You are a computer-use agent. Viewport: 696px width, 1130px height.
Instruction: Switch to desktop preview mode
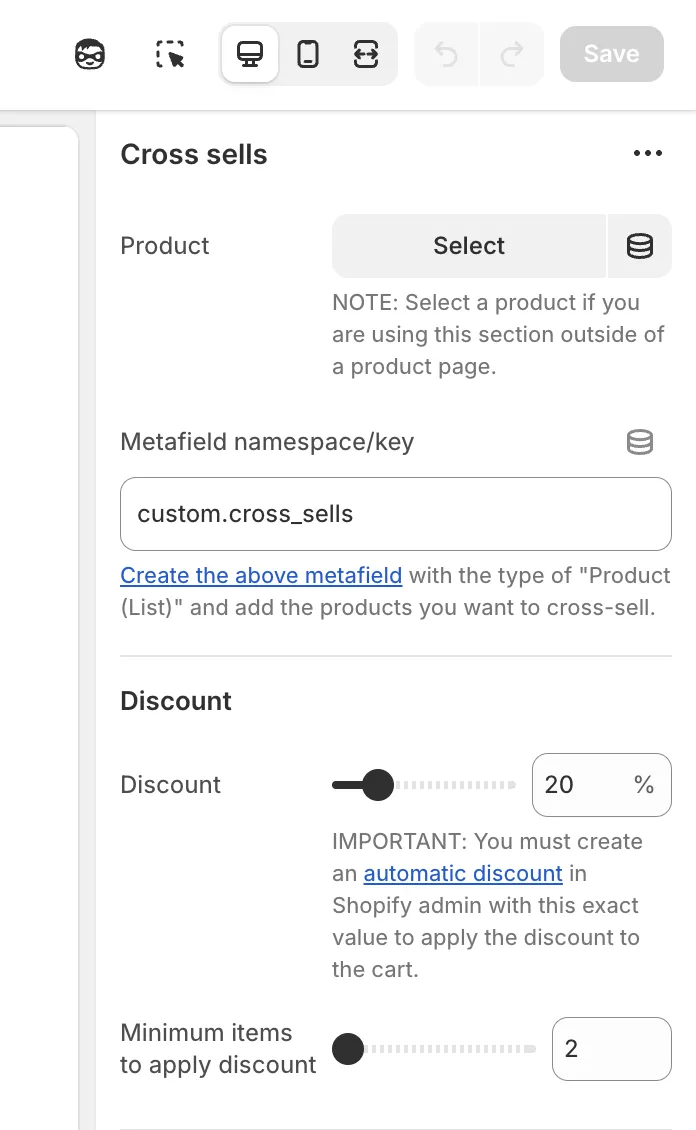pos(249,54)
